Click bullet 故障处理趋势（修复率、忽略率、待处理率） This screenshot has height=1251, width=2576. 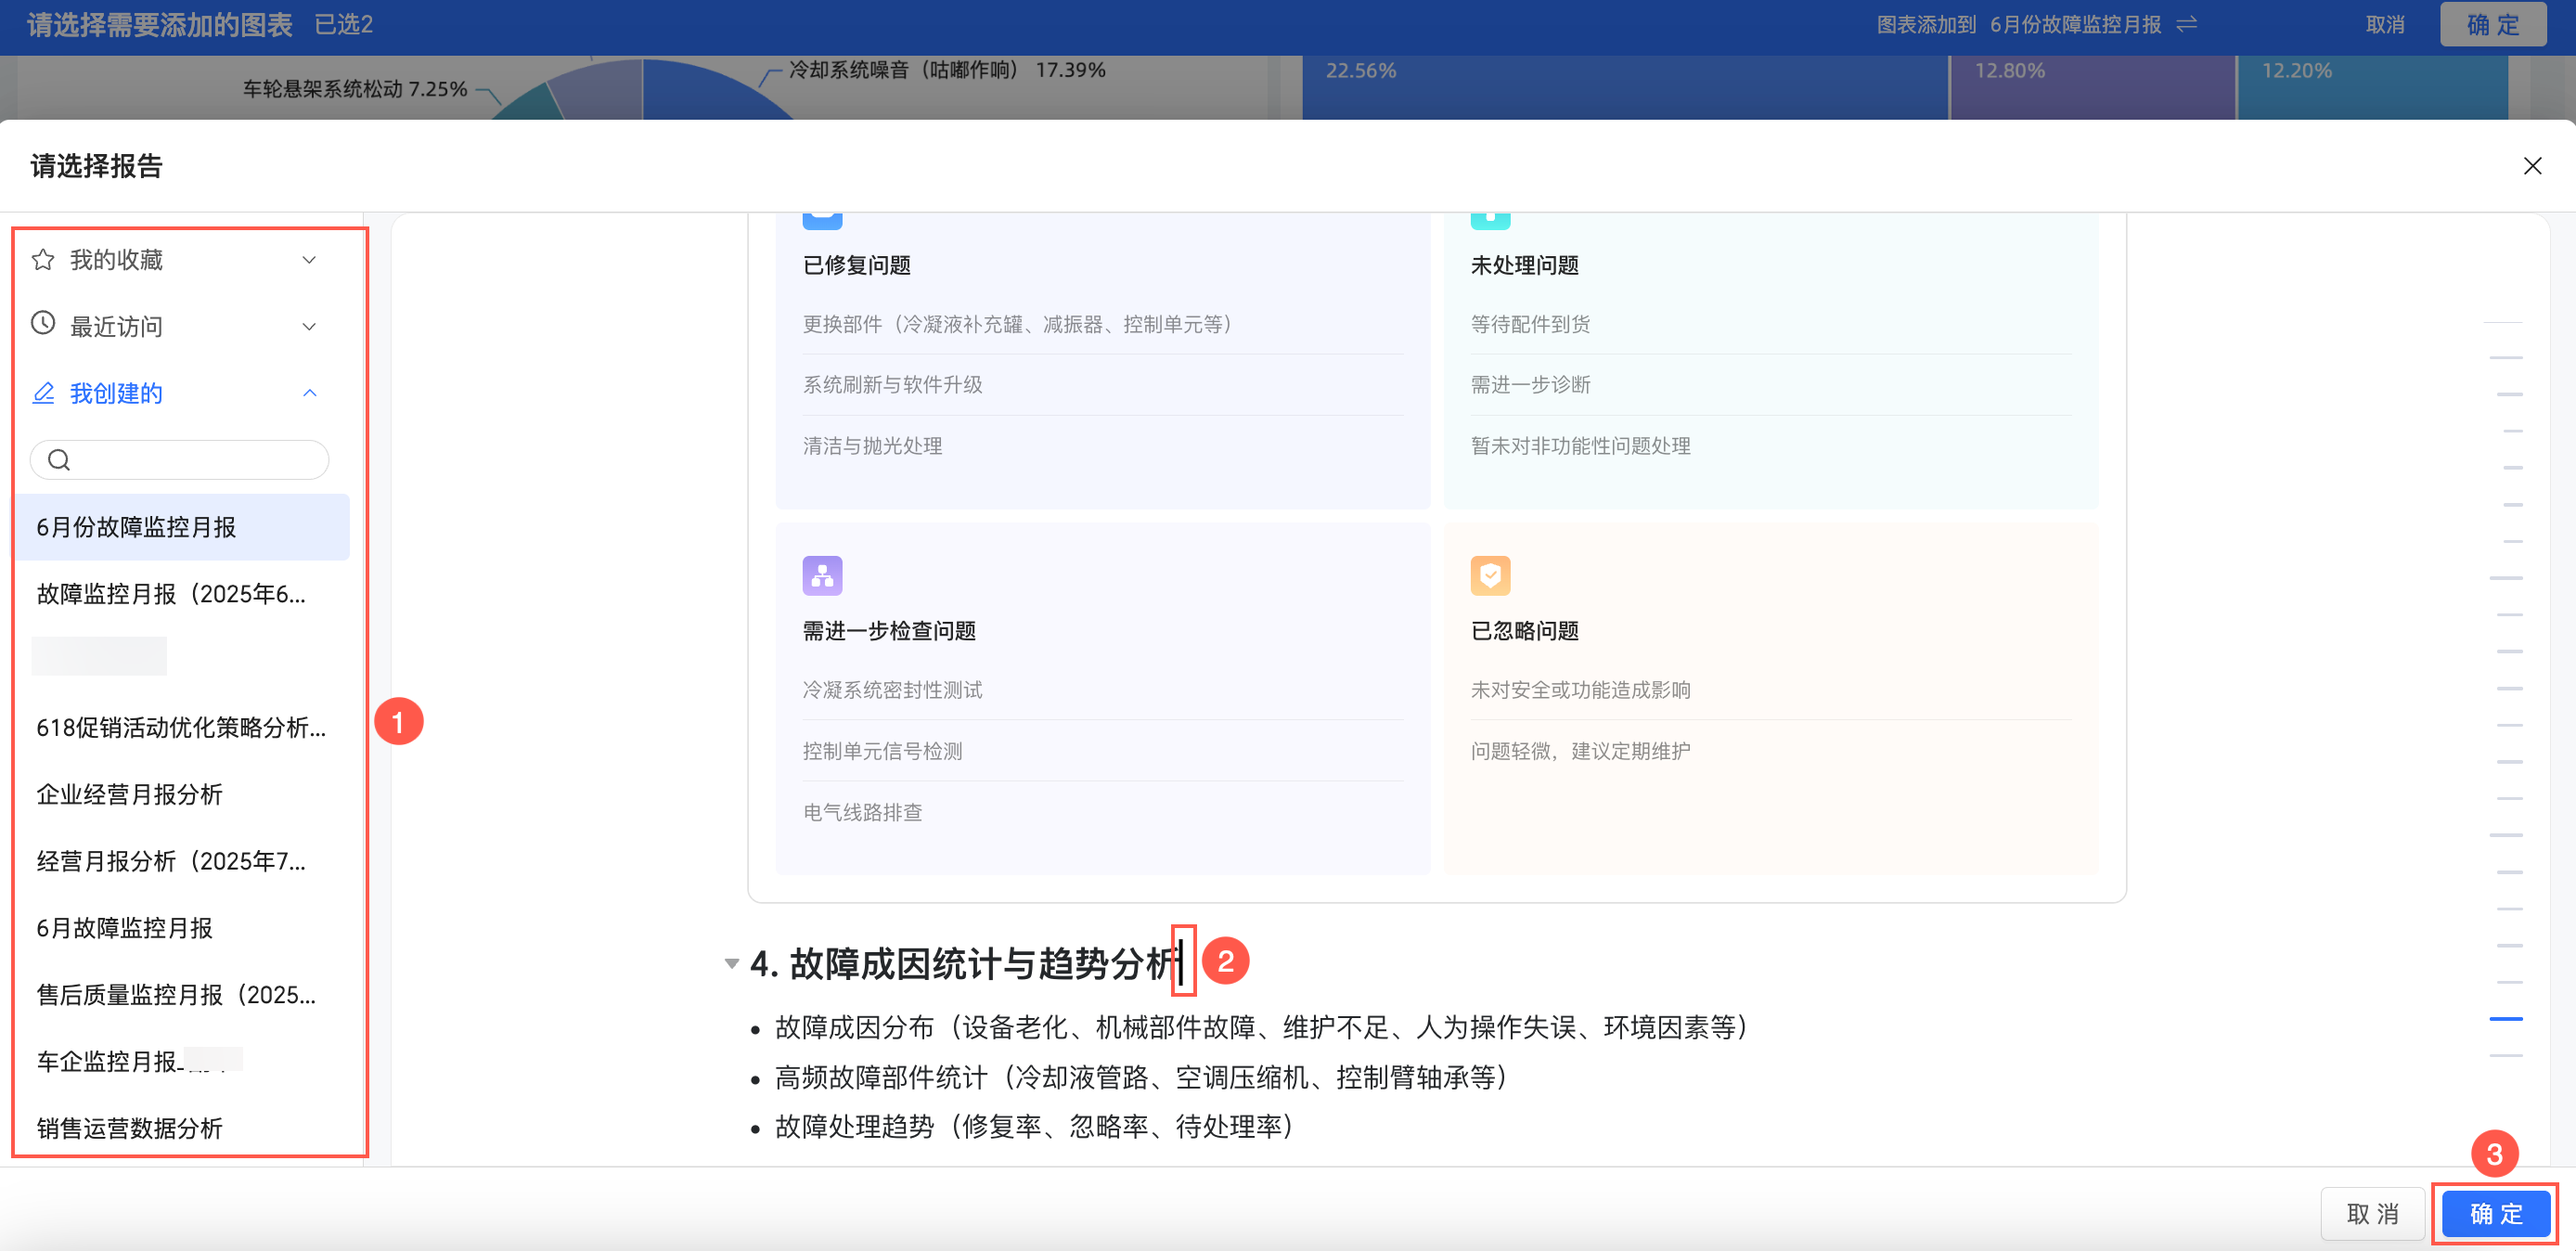pos(1034,1127)
